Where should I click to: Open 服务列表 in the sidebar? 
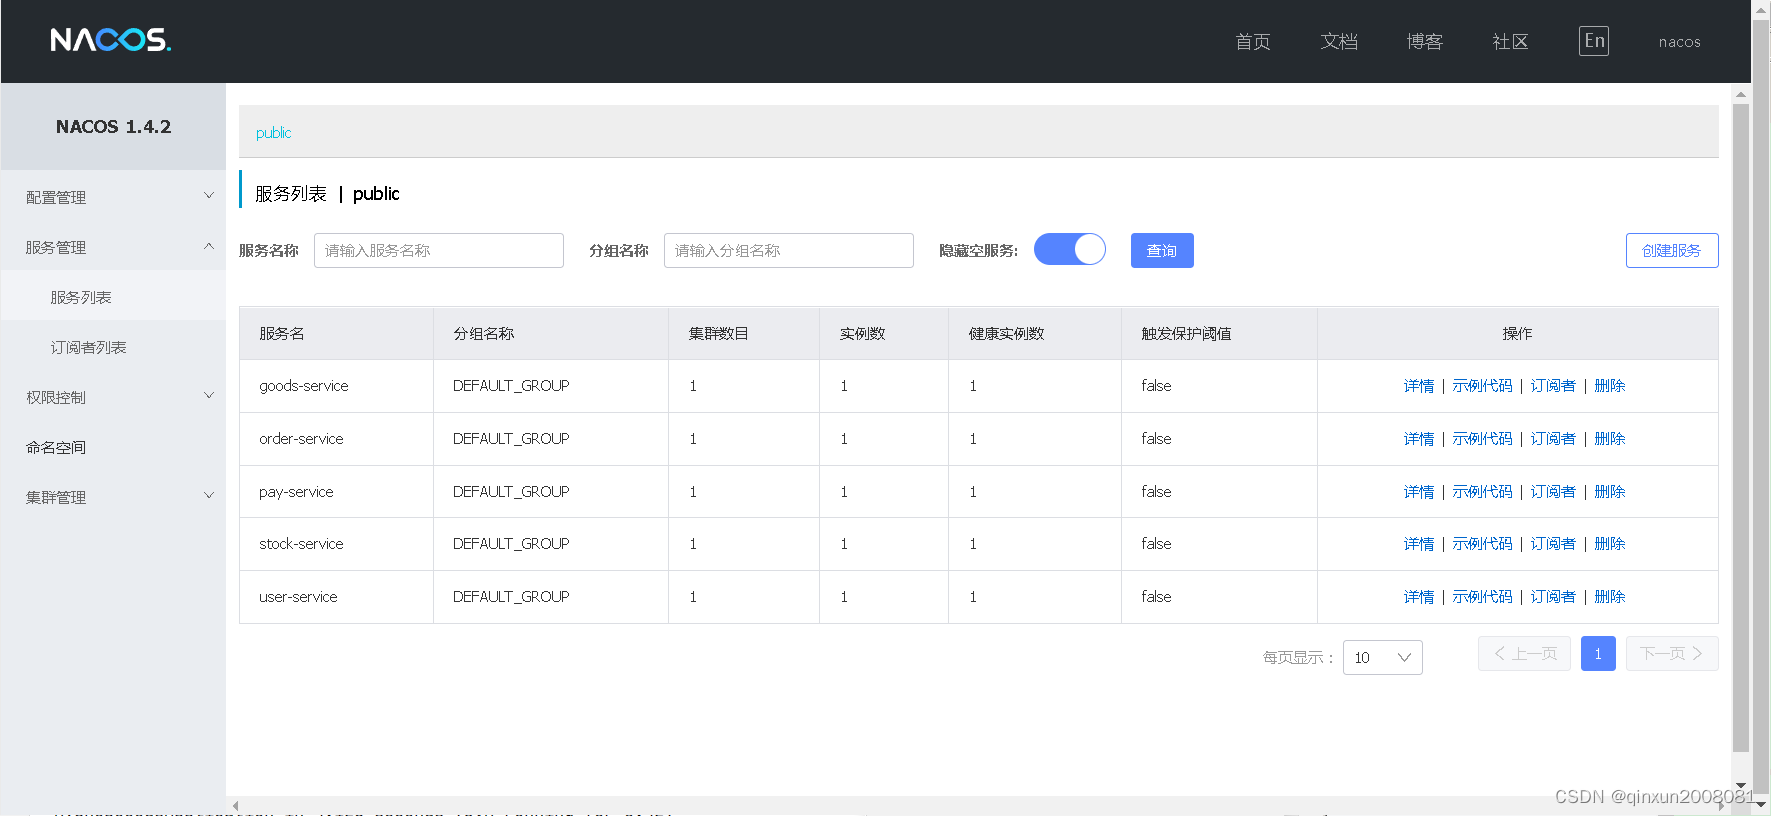[81, 297]
